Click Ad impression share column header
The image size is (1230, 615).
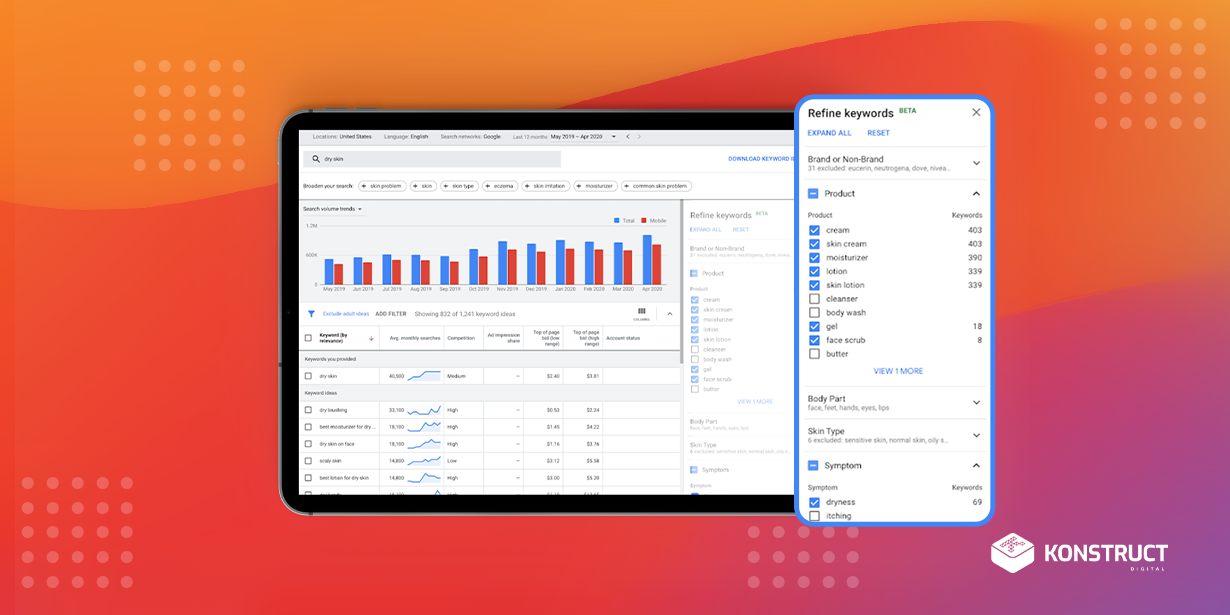coord(504,338)
